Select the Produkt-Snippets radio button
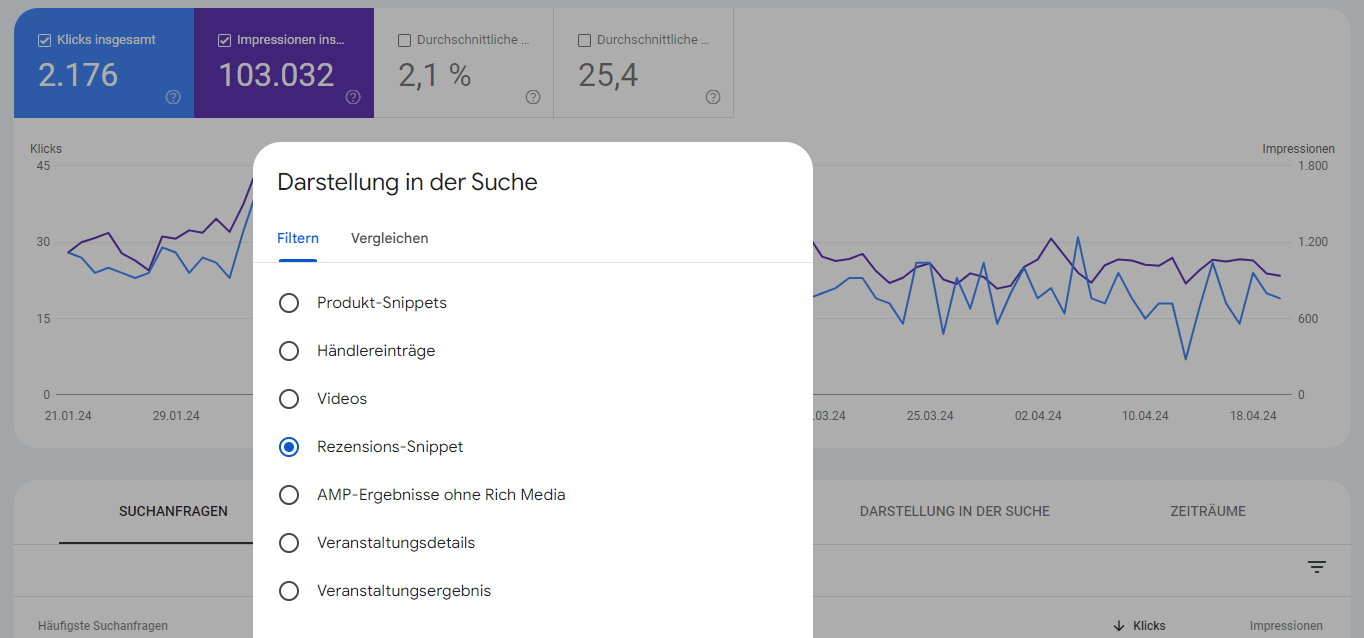 [289, 302]
